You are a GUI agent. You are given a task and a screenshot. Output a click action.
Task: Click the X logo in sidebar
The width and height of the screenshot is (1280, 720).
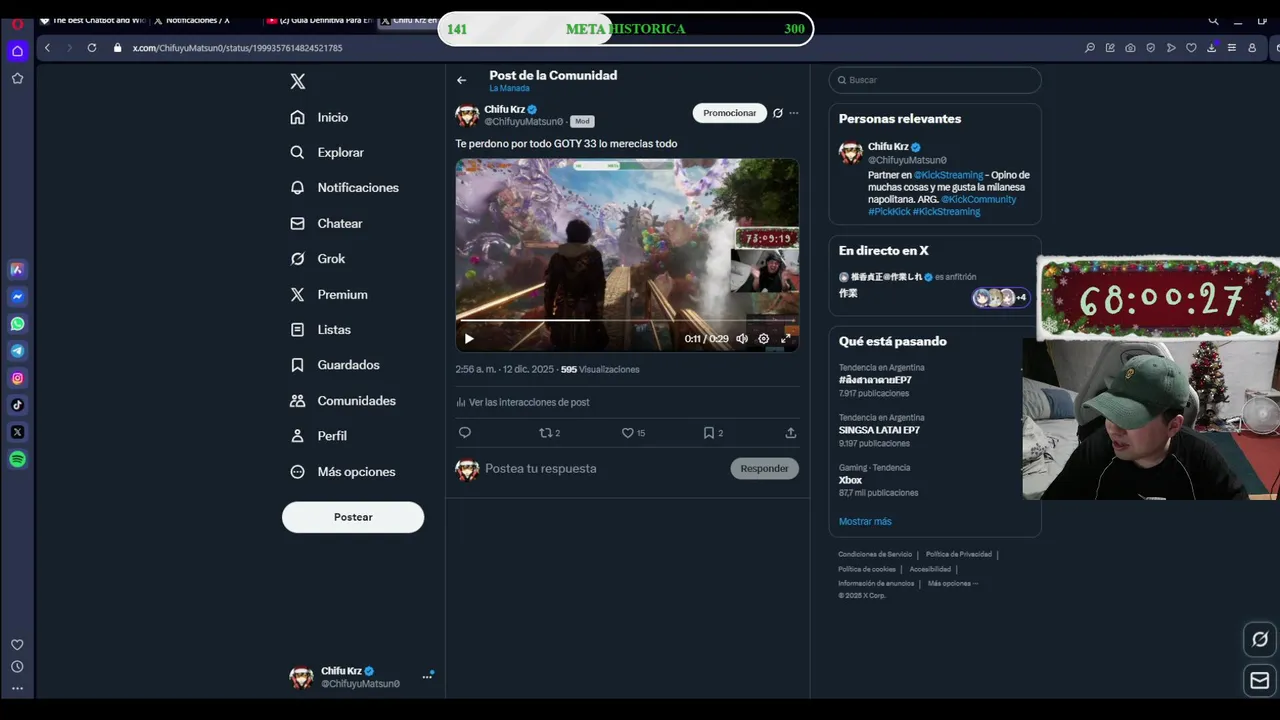[x=297, y=82]
